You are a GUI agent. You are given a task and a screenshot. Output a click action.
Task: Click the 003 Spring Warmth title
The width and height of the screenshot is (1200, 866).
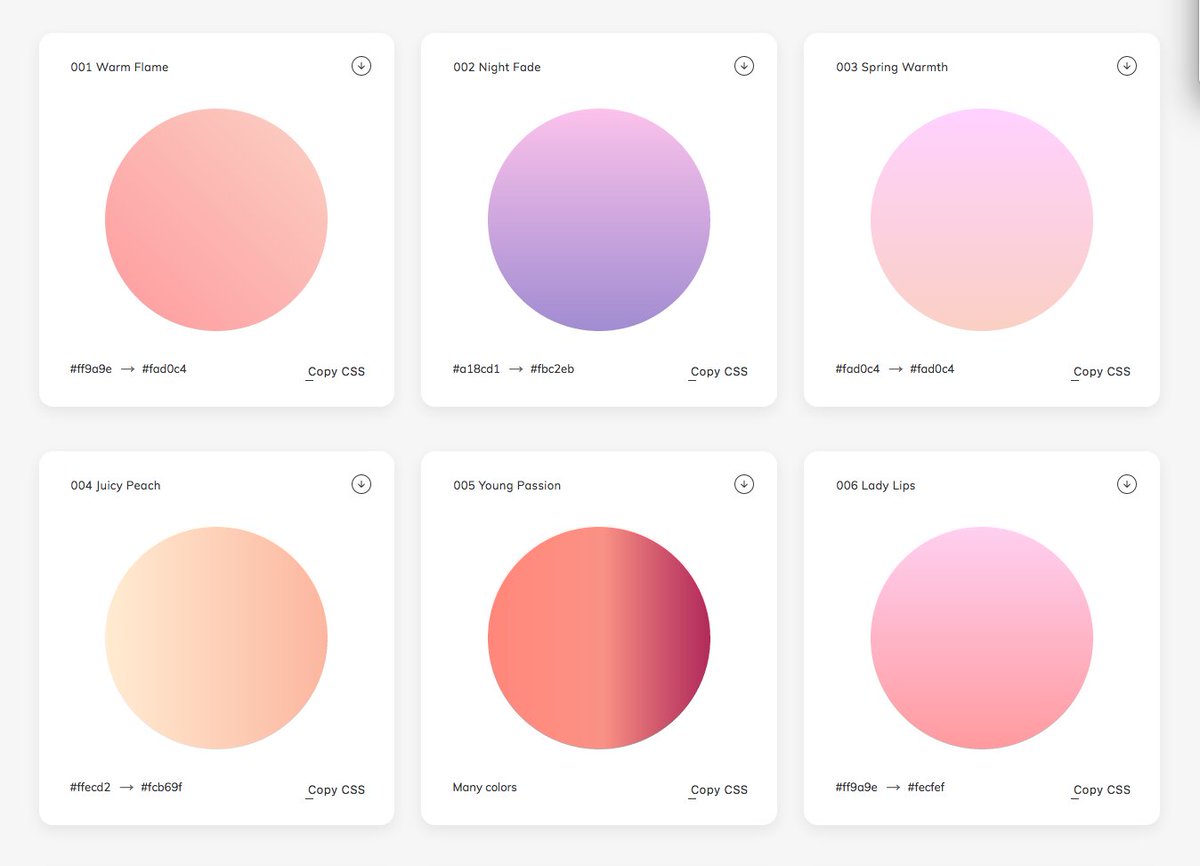point(892,67)
